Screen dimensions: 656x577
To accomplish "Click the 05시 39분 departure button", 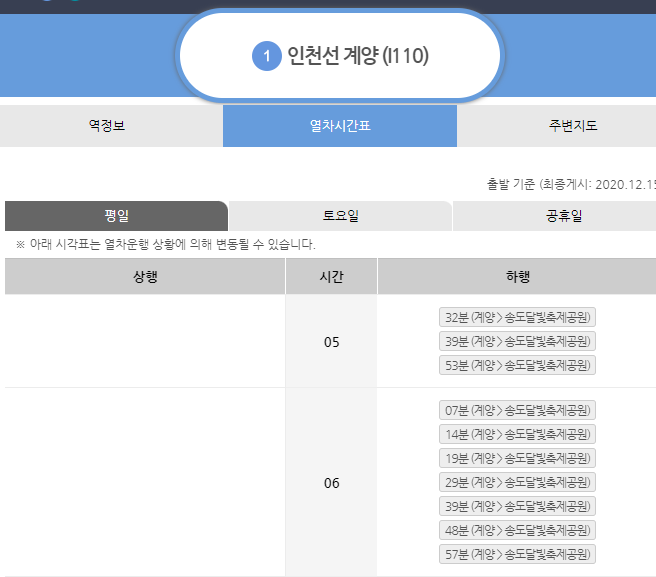I will coord(518,341).
